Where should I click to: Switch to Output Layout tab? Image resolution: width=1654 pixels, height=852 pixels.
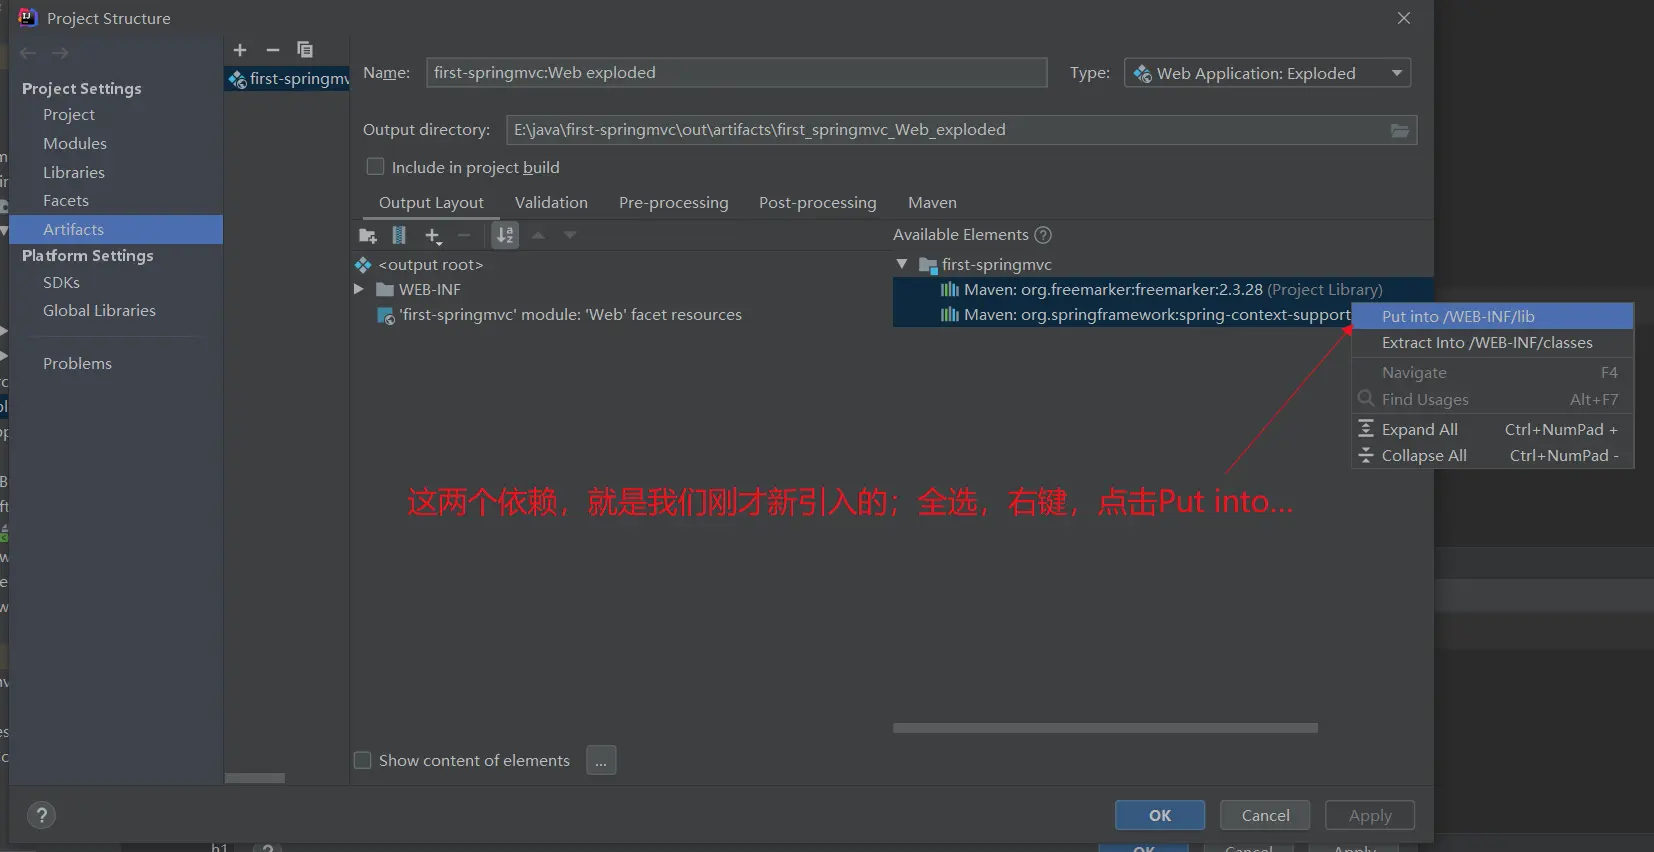click(x=431, y=203)
